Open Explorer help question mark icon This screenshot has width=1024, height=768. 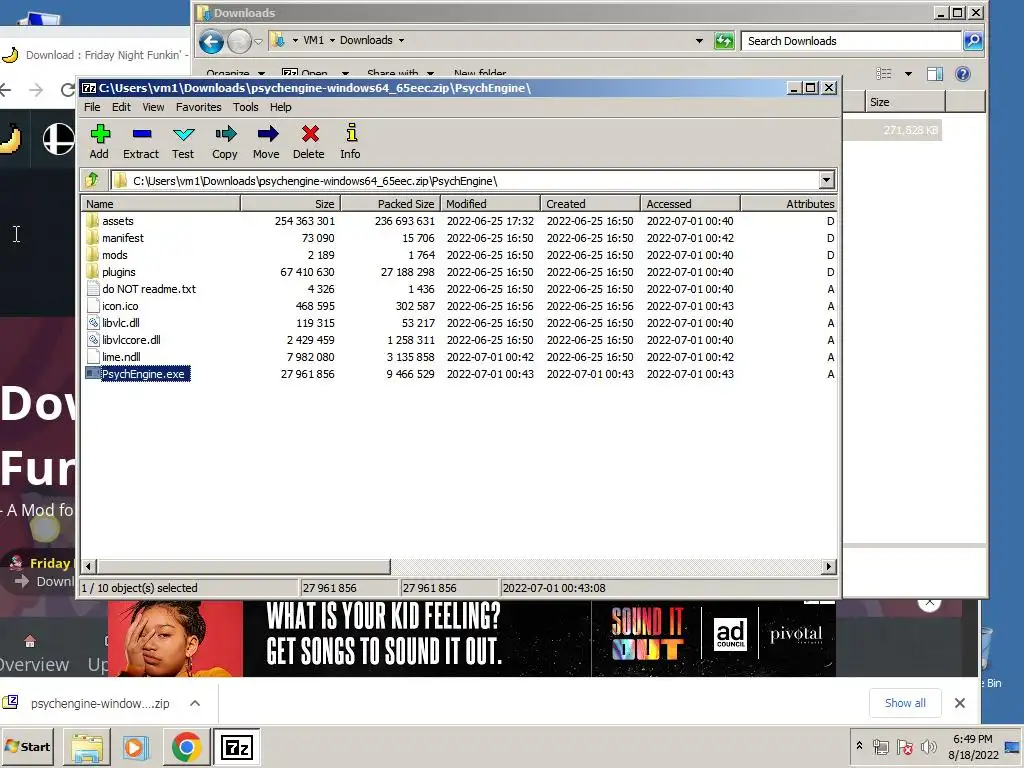coord(963,74)
